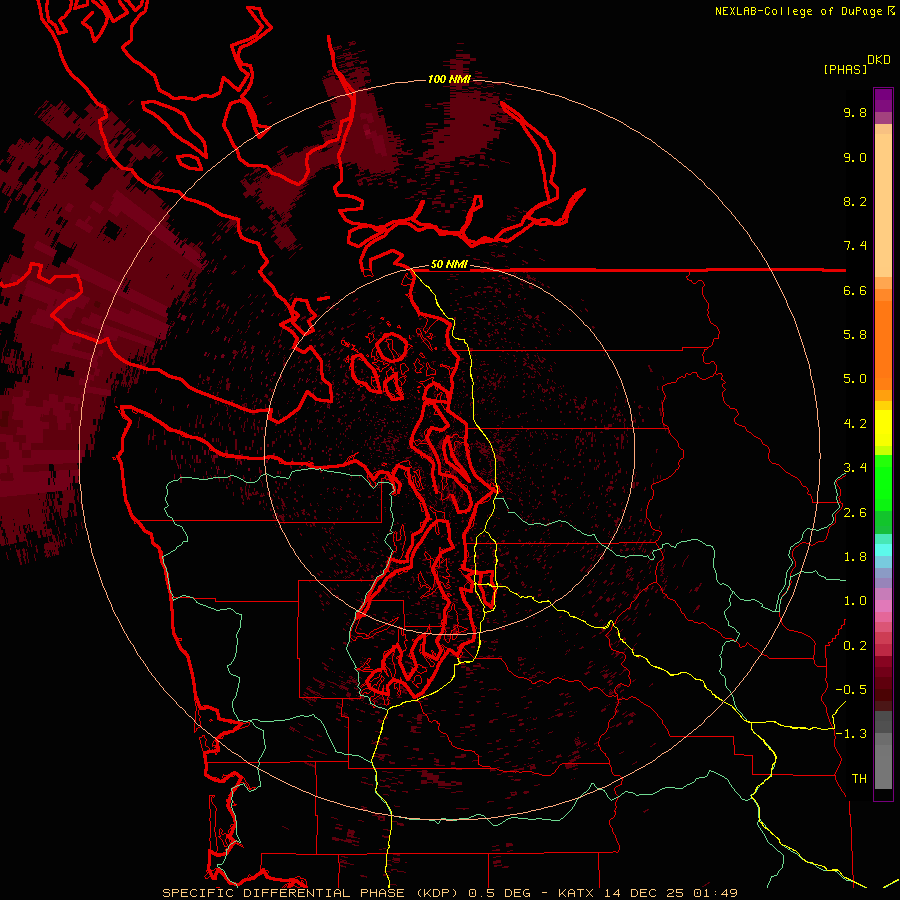The image size is (900, 900).
Task: Click the DKD units label above legend
Action: tap(879, 60)
